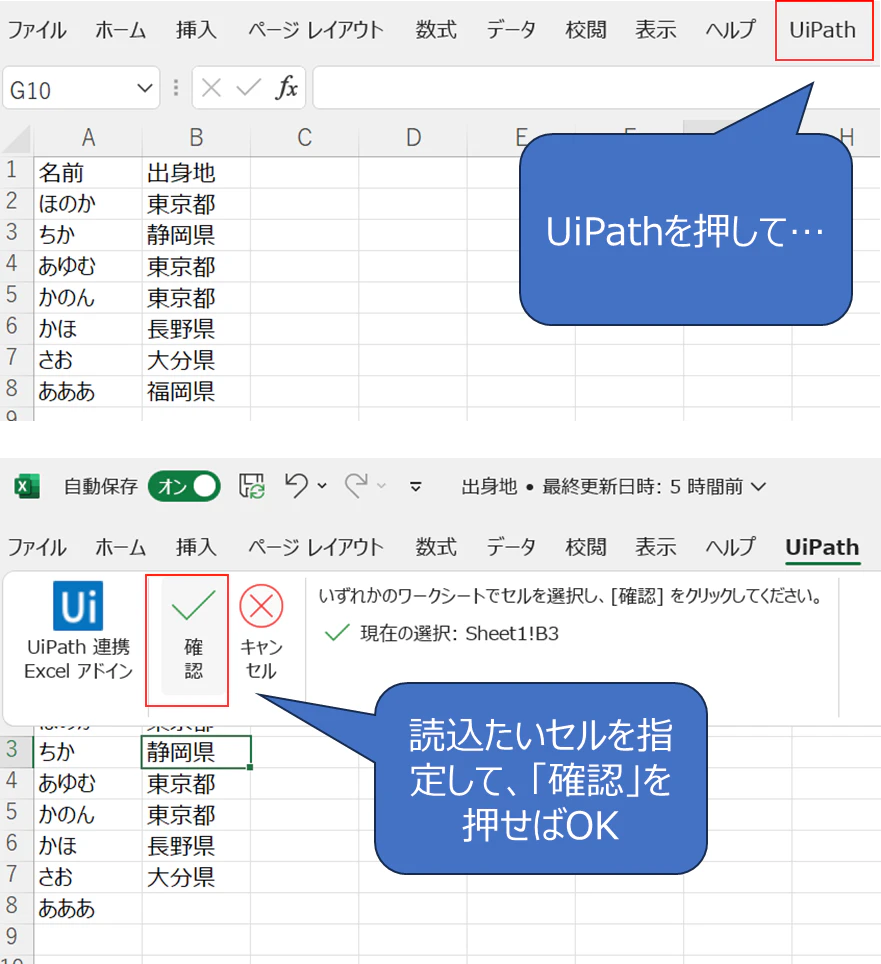The image size is (881, 964).
Task: Click the 名前 header cell
Action: (88, 173)
